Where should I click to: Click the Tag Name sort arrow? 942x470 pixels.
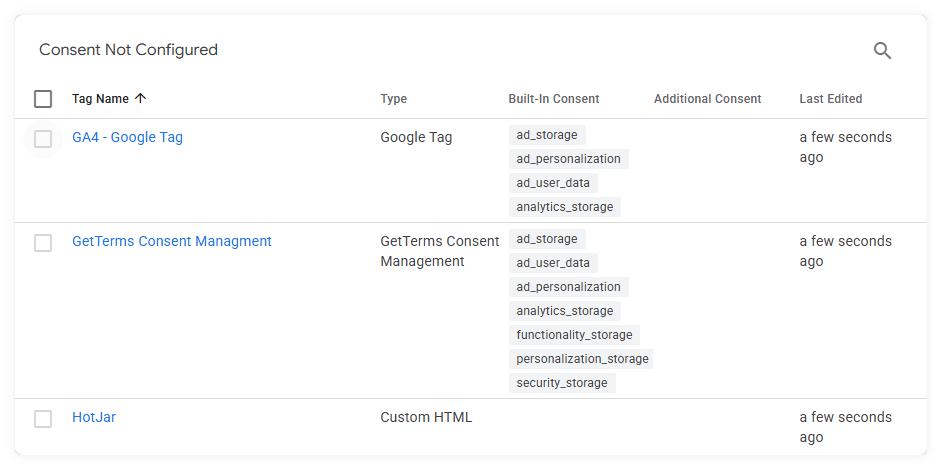140,99
